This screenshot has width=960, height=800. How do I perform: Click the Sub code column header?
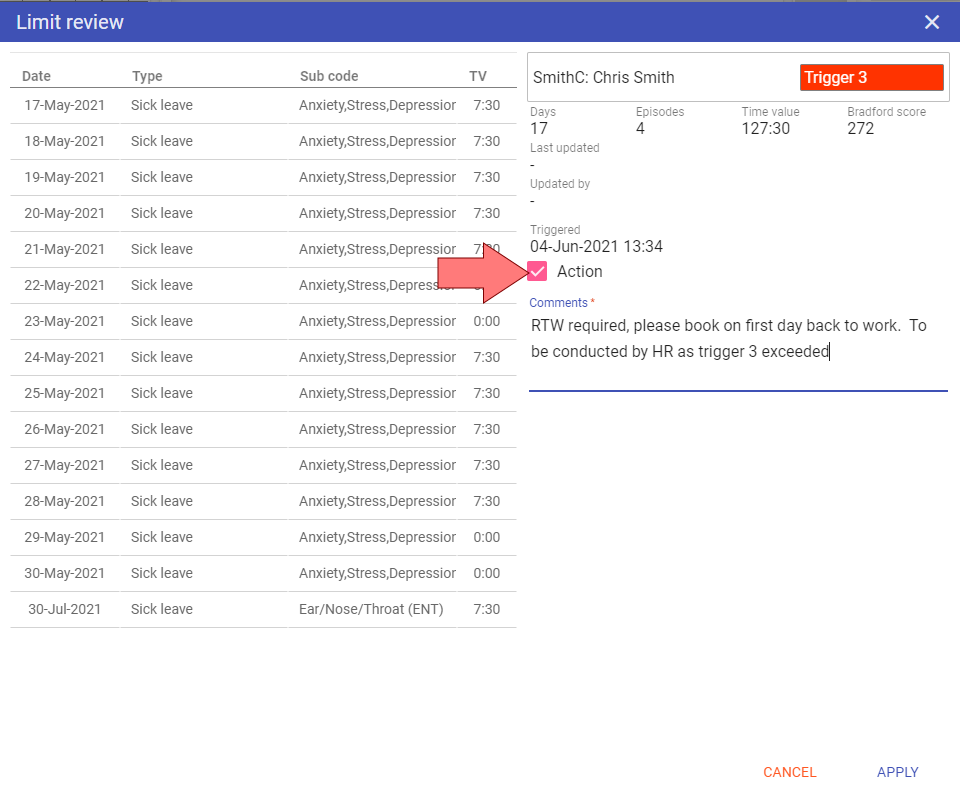[x=329, y=76]
